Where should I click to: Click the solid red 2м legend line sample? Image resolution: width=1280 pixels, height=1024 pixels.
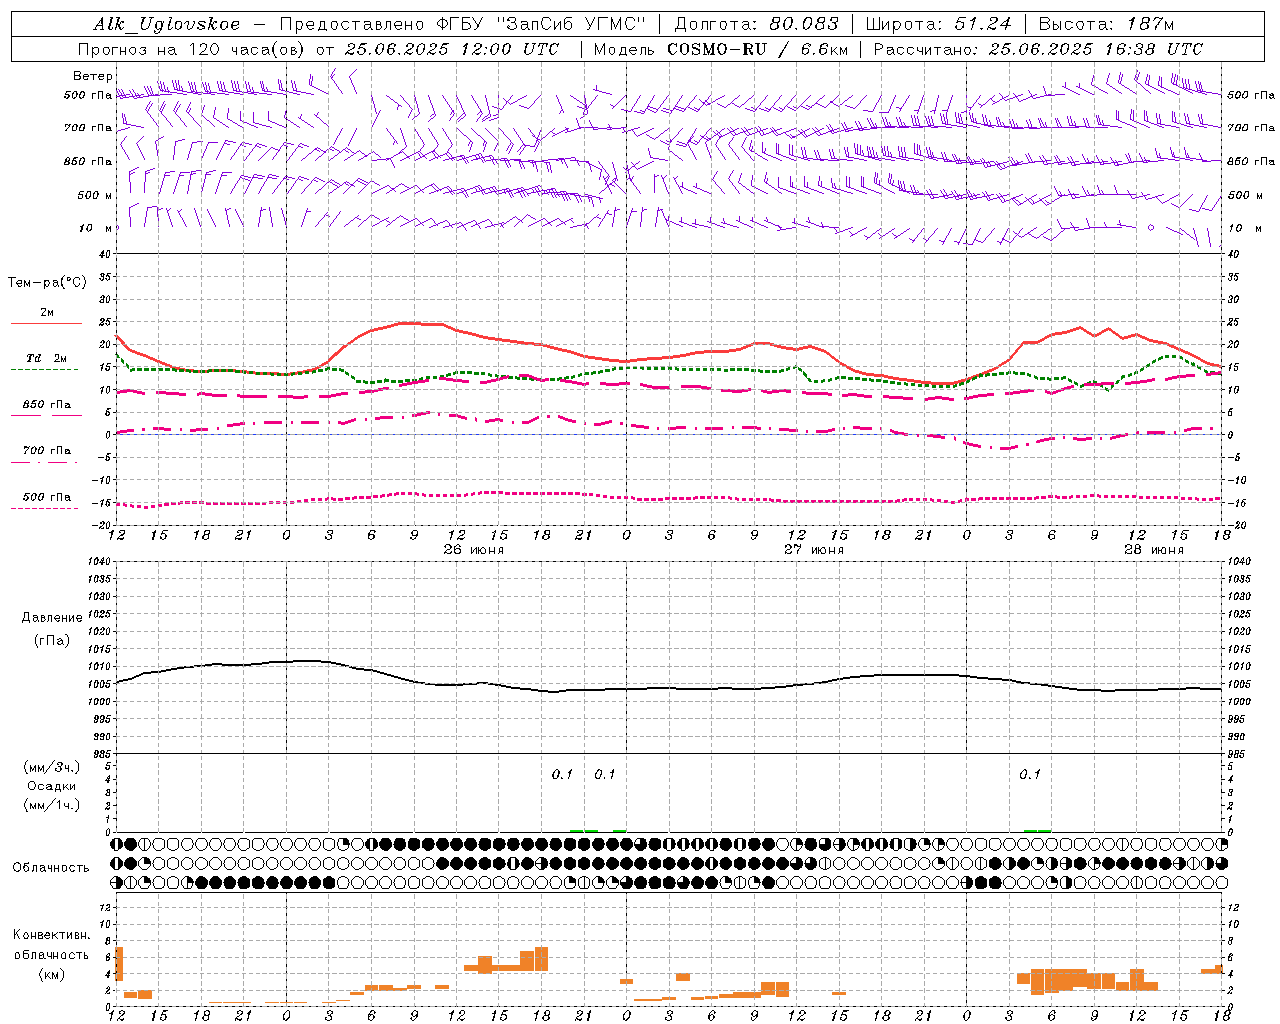coord(46,323)
